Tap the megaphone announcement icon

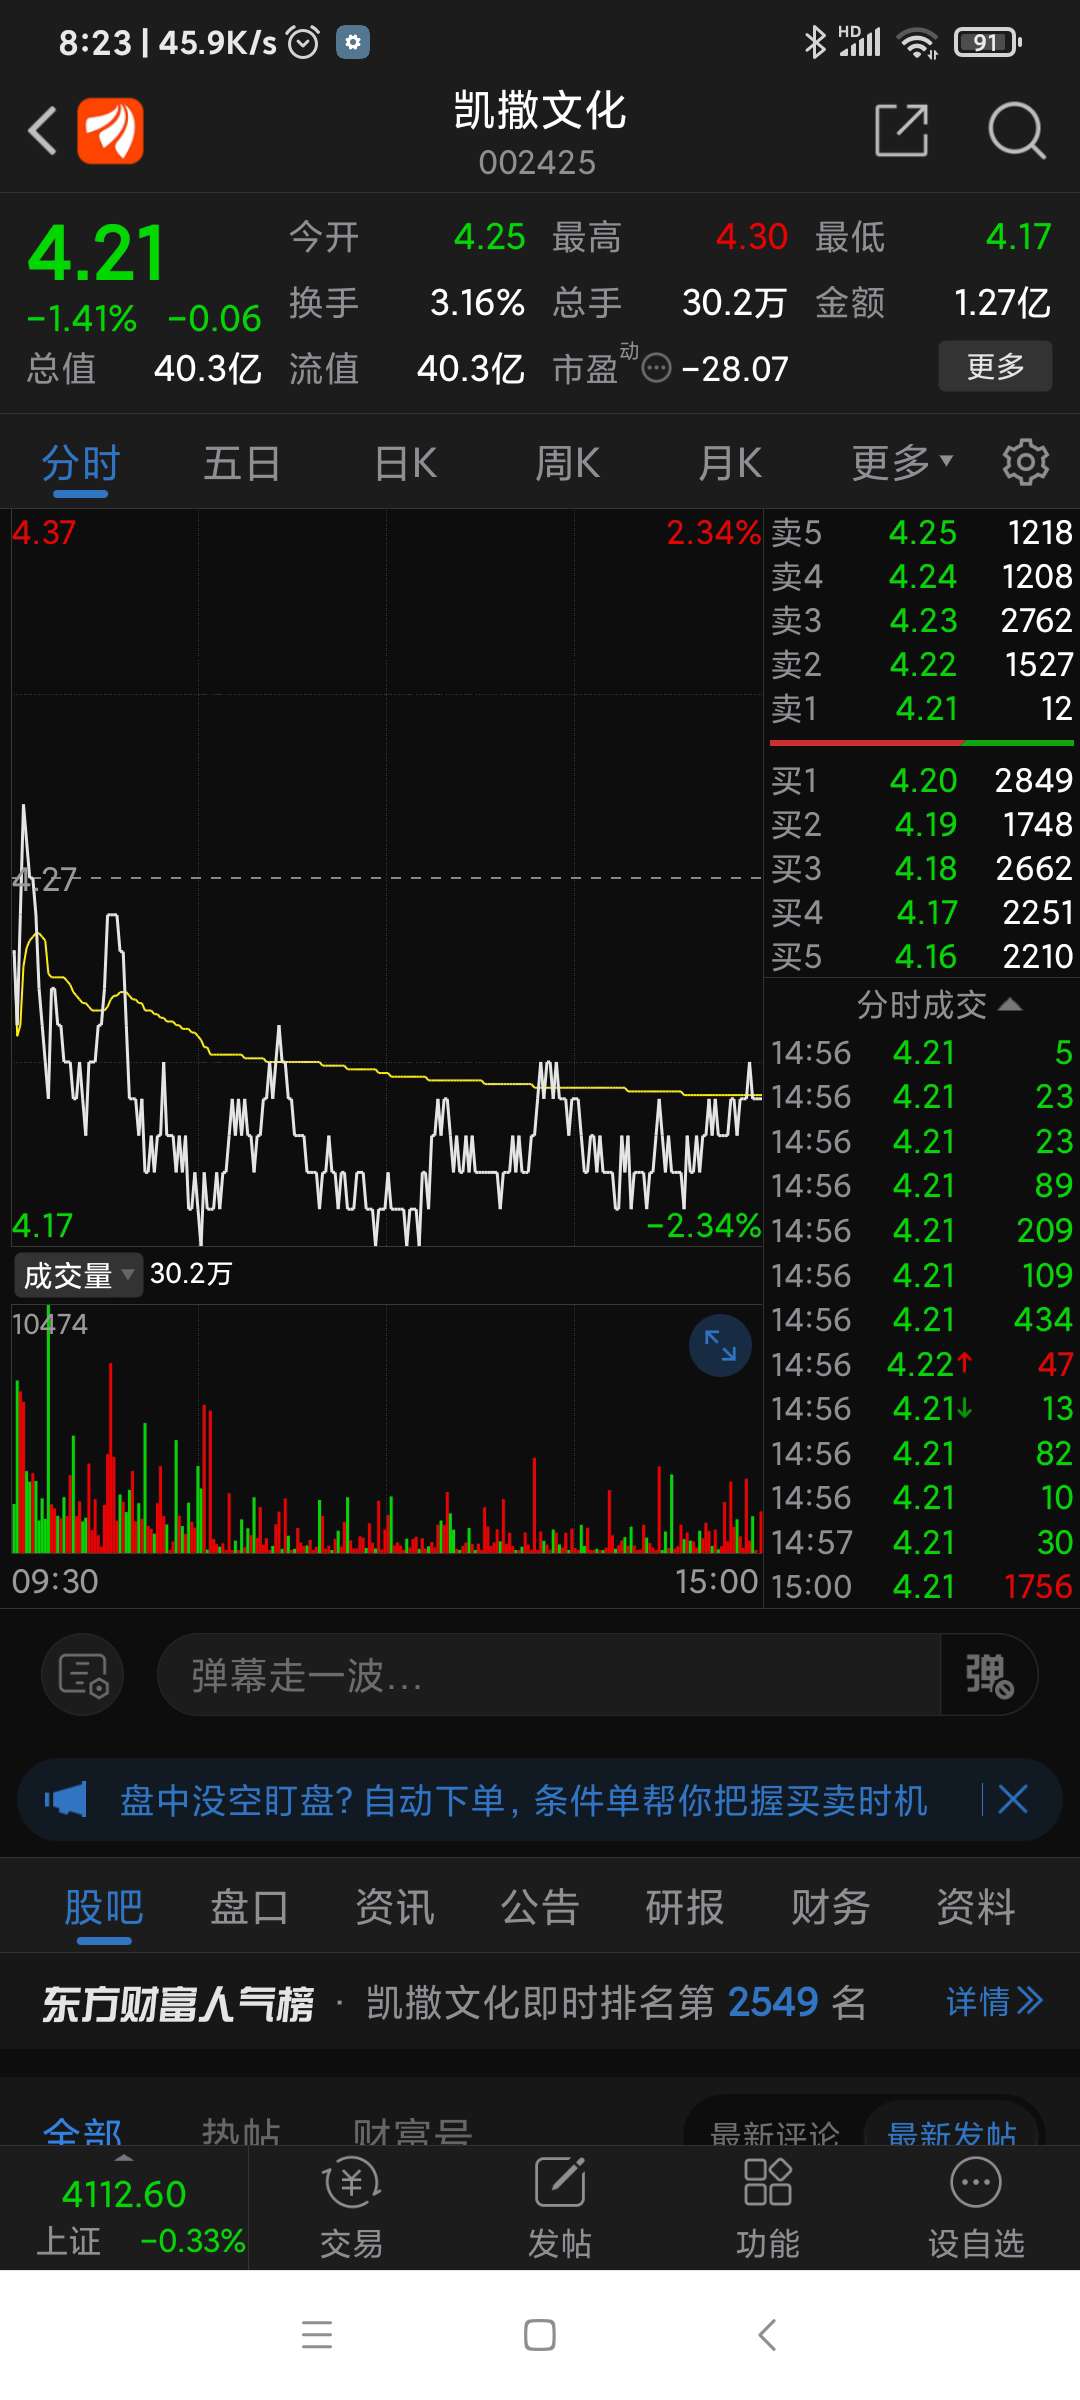click(66, 1800)
